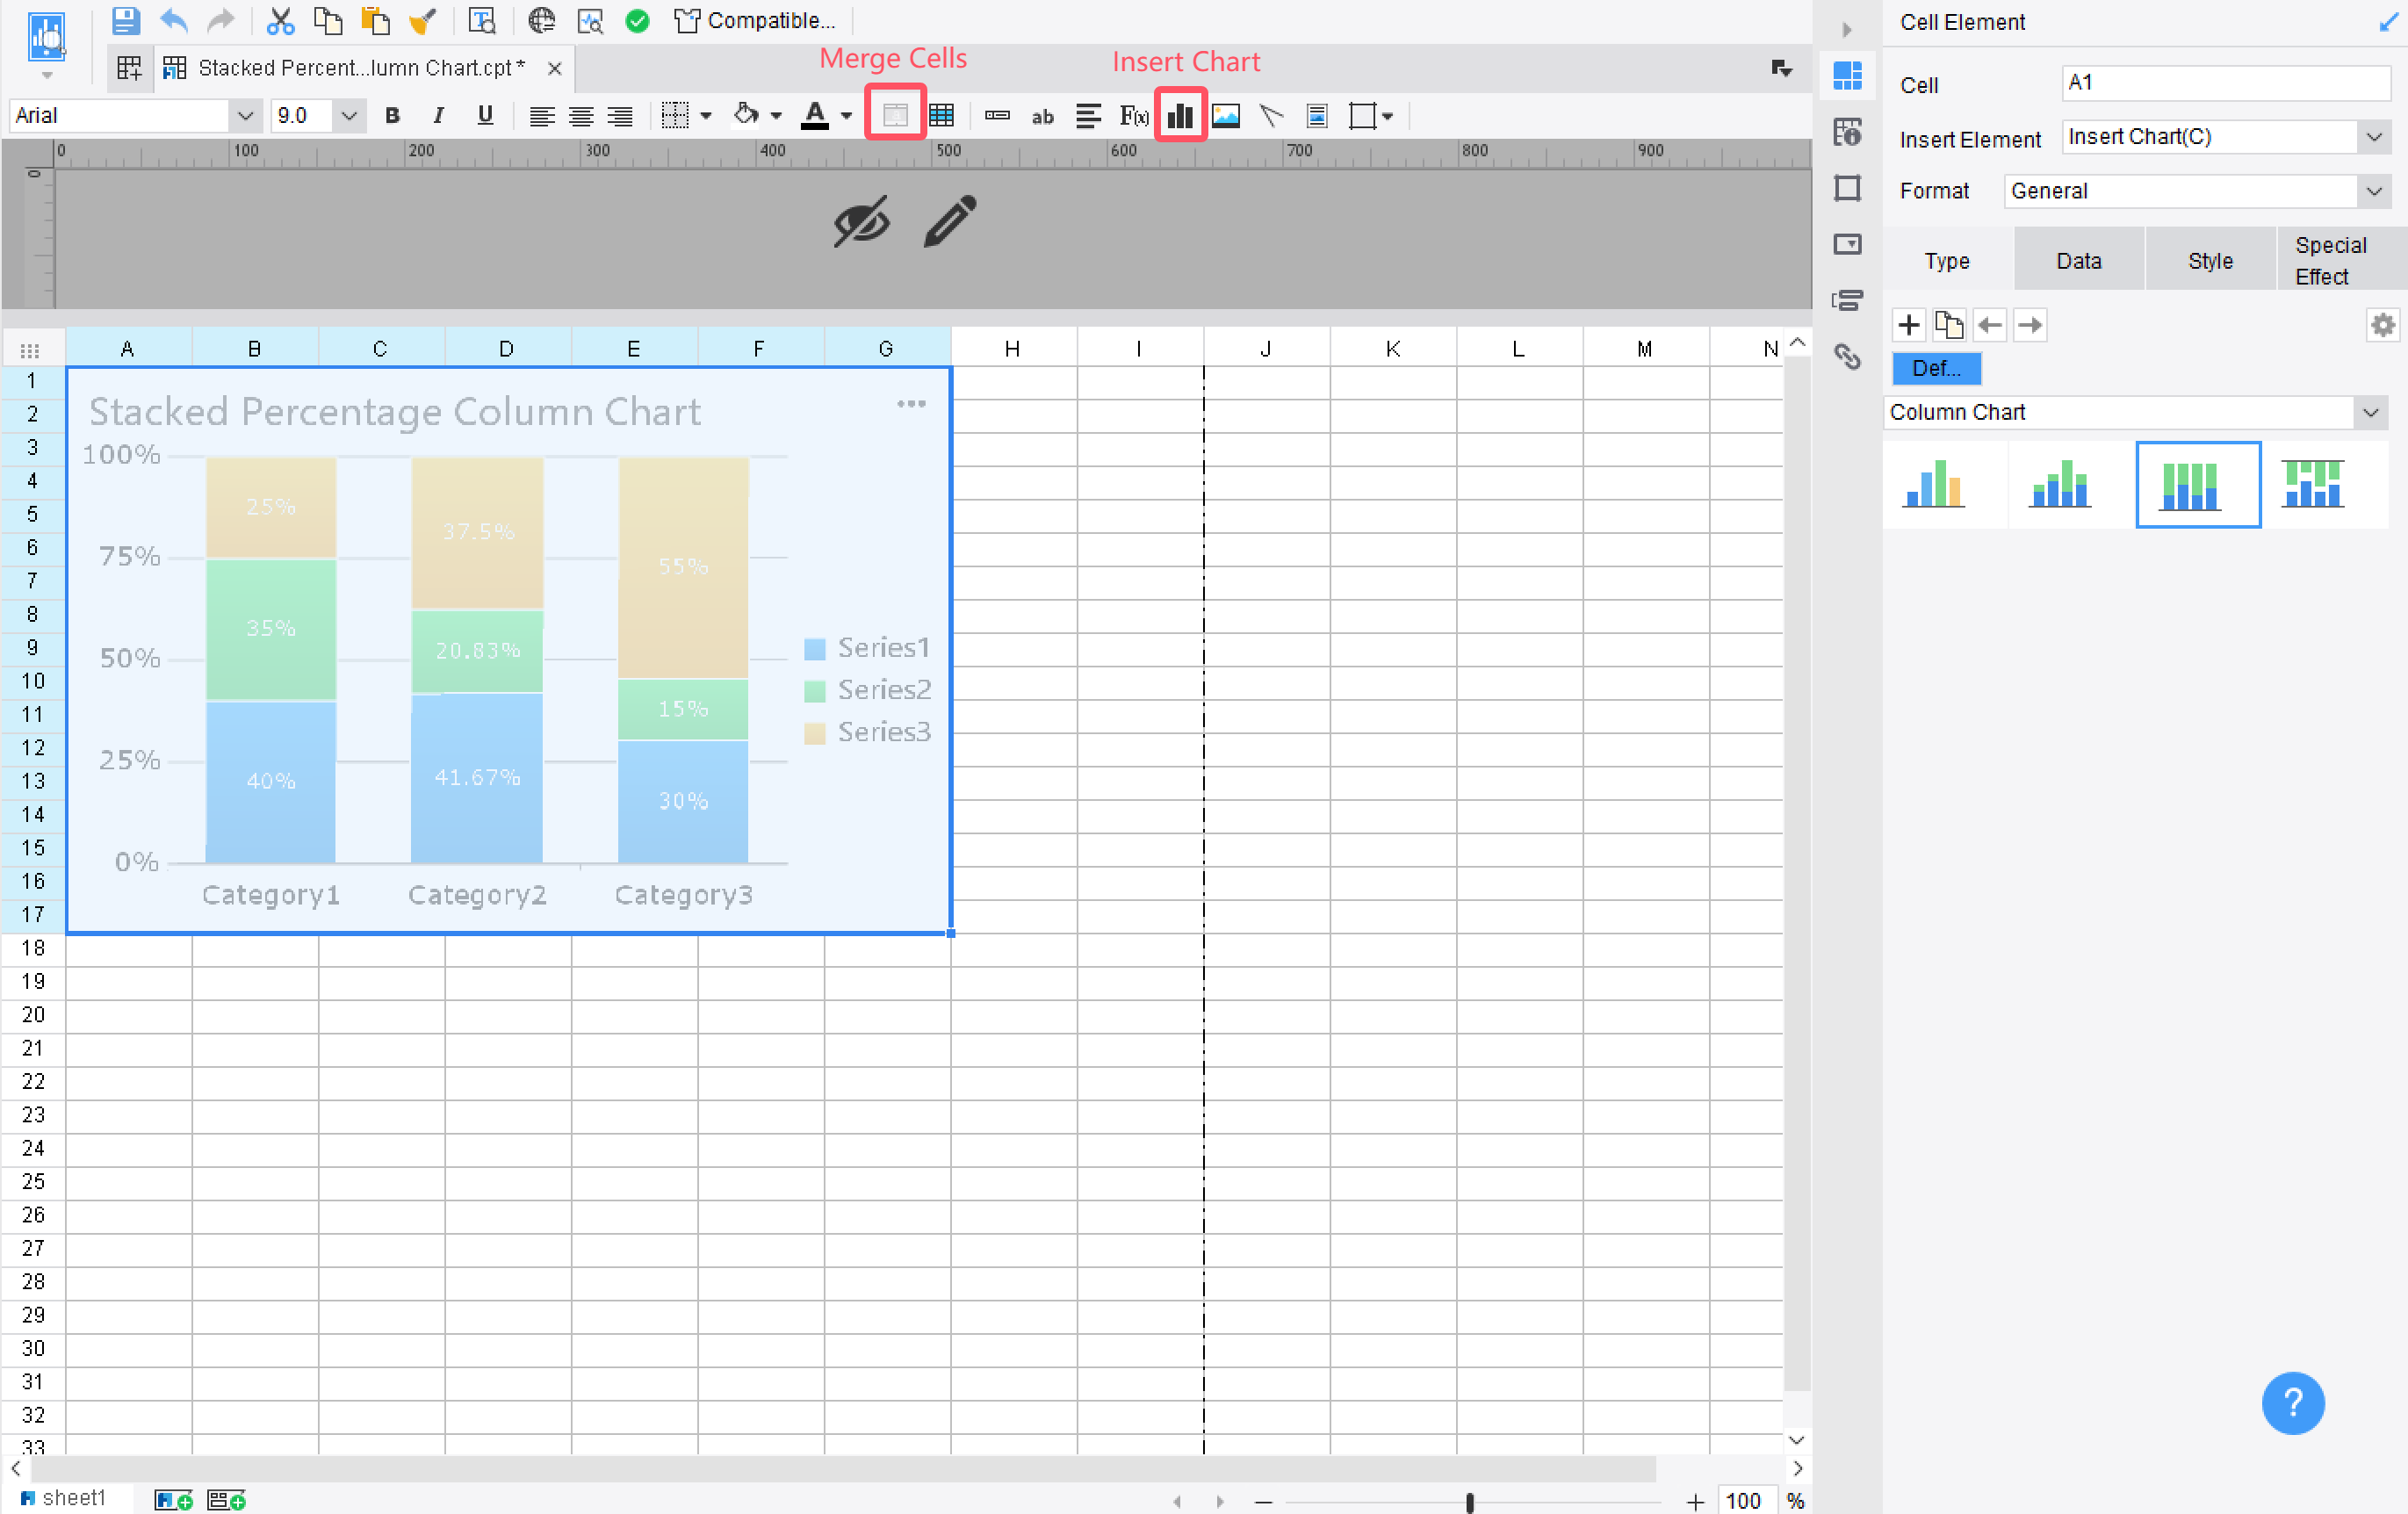The height and width of the screenshot is (1514, 2408).
Task: Click the Save icon
Action: (125, 20)
